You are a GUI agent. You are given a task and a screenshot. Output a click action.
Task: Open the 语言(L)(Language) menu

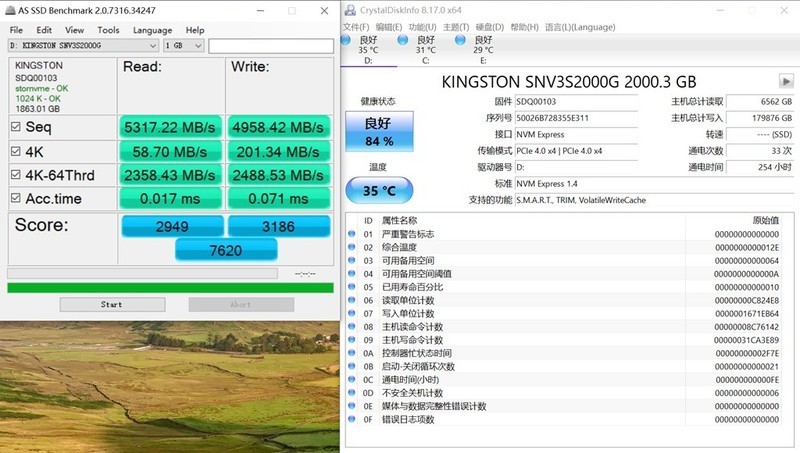(580, 27)
